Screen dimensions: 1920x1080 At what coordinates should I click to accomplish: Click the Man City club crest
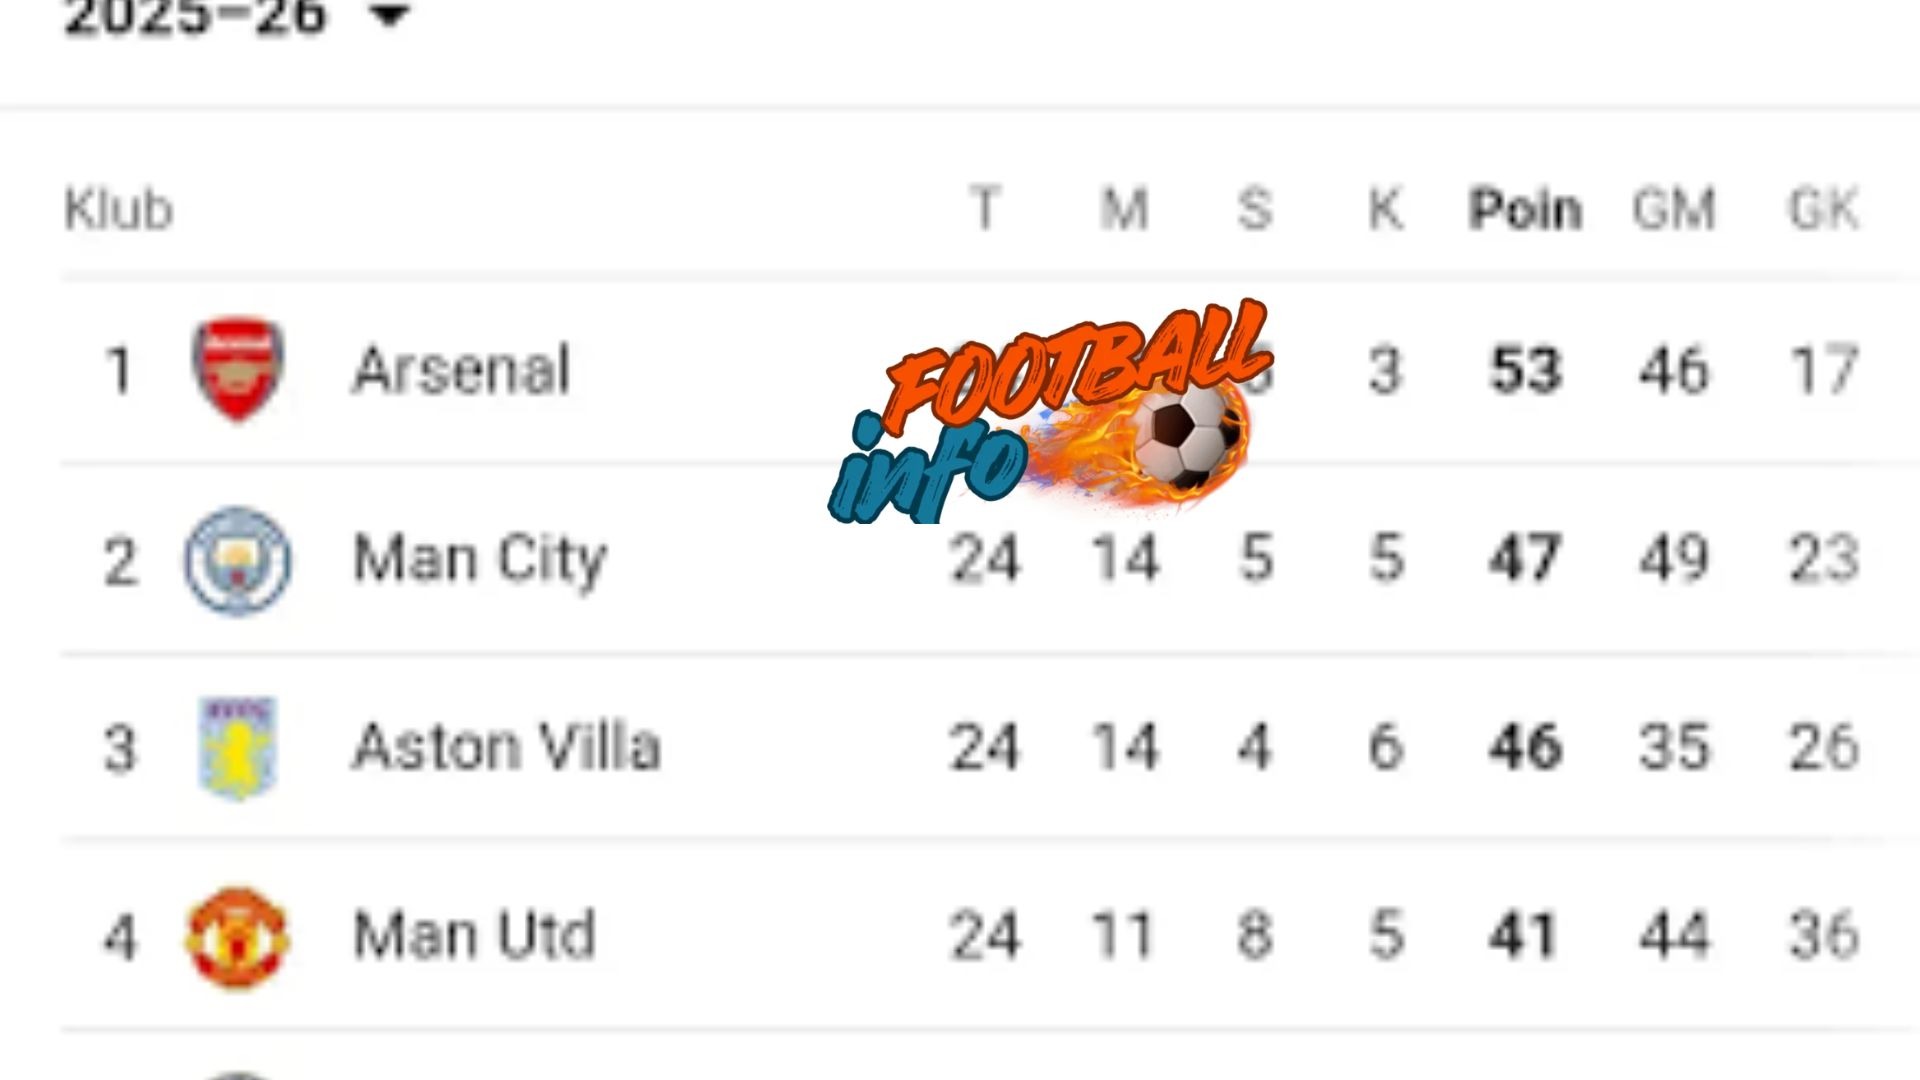coord(237,559)
